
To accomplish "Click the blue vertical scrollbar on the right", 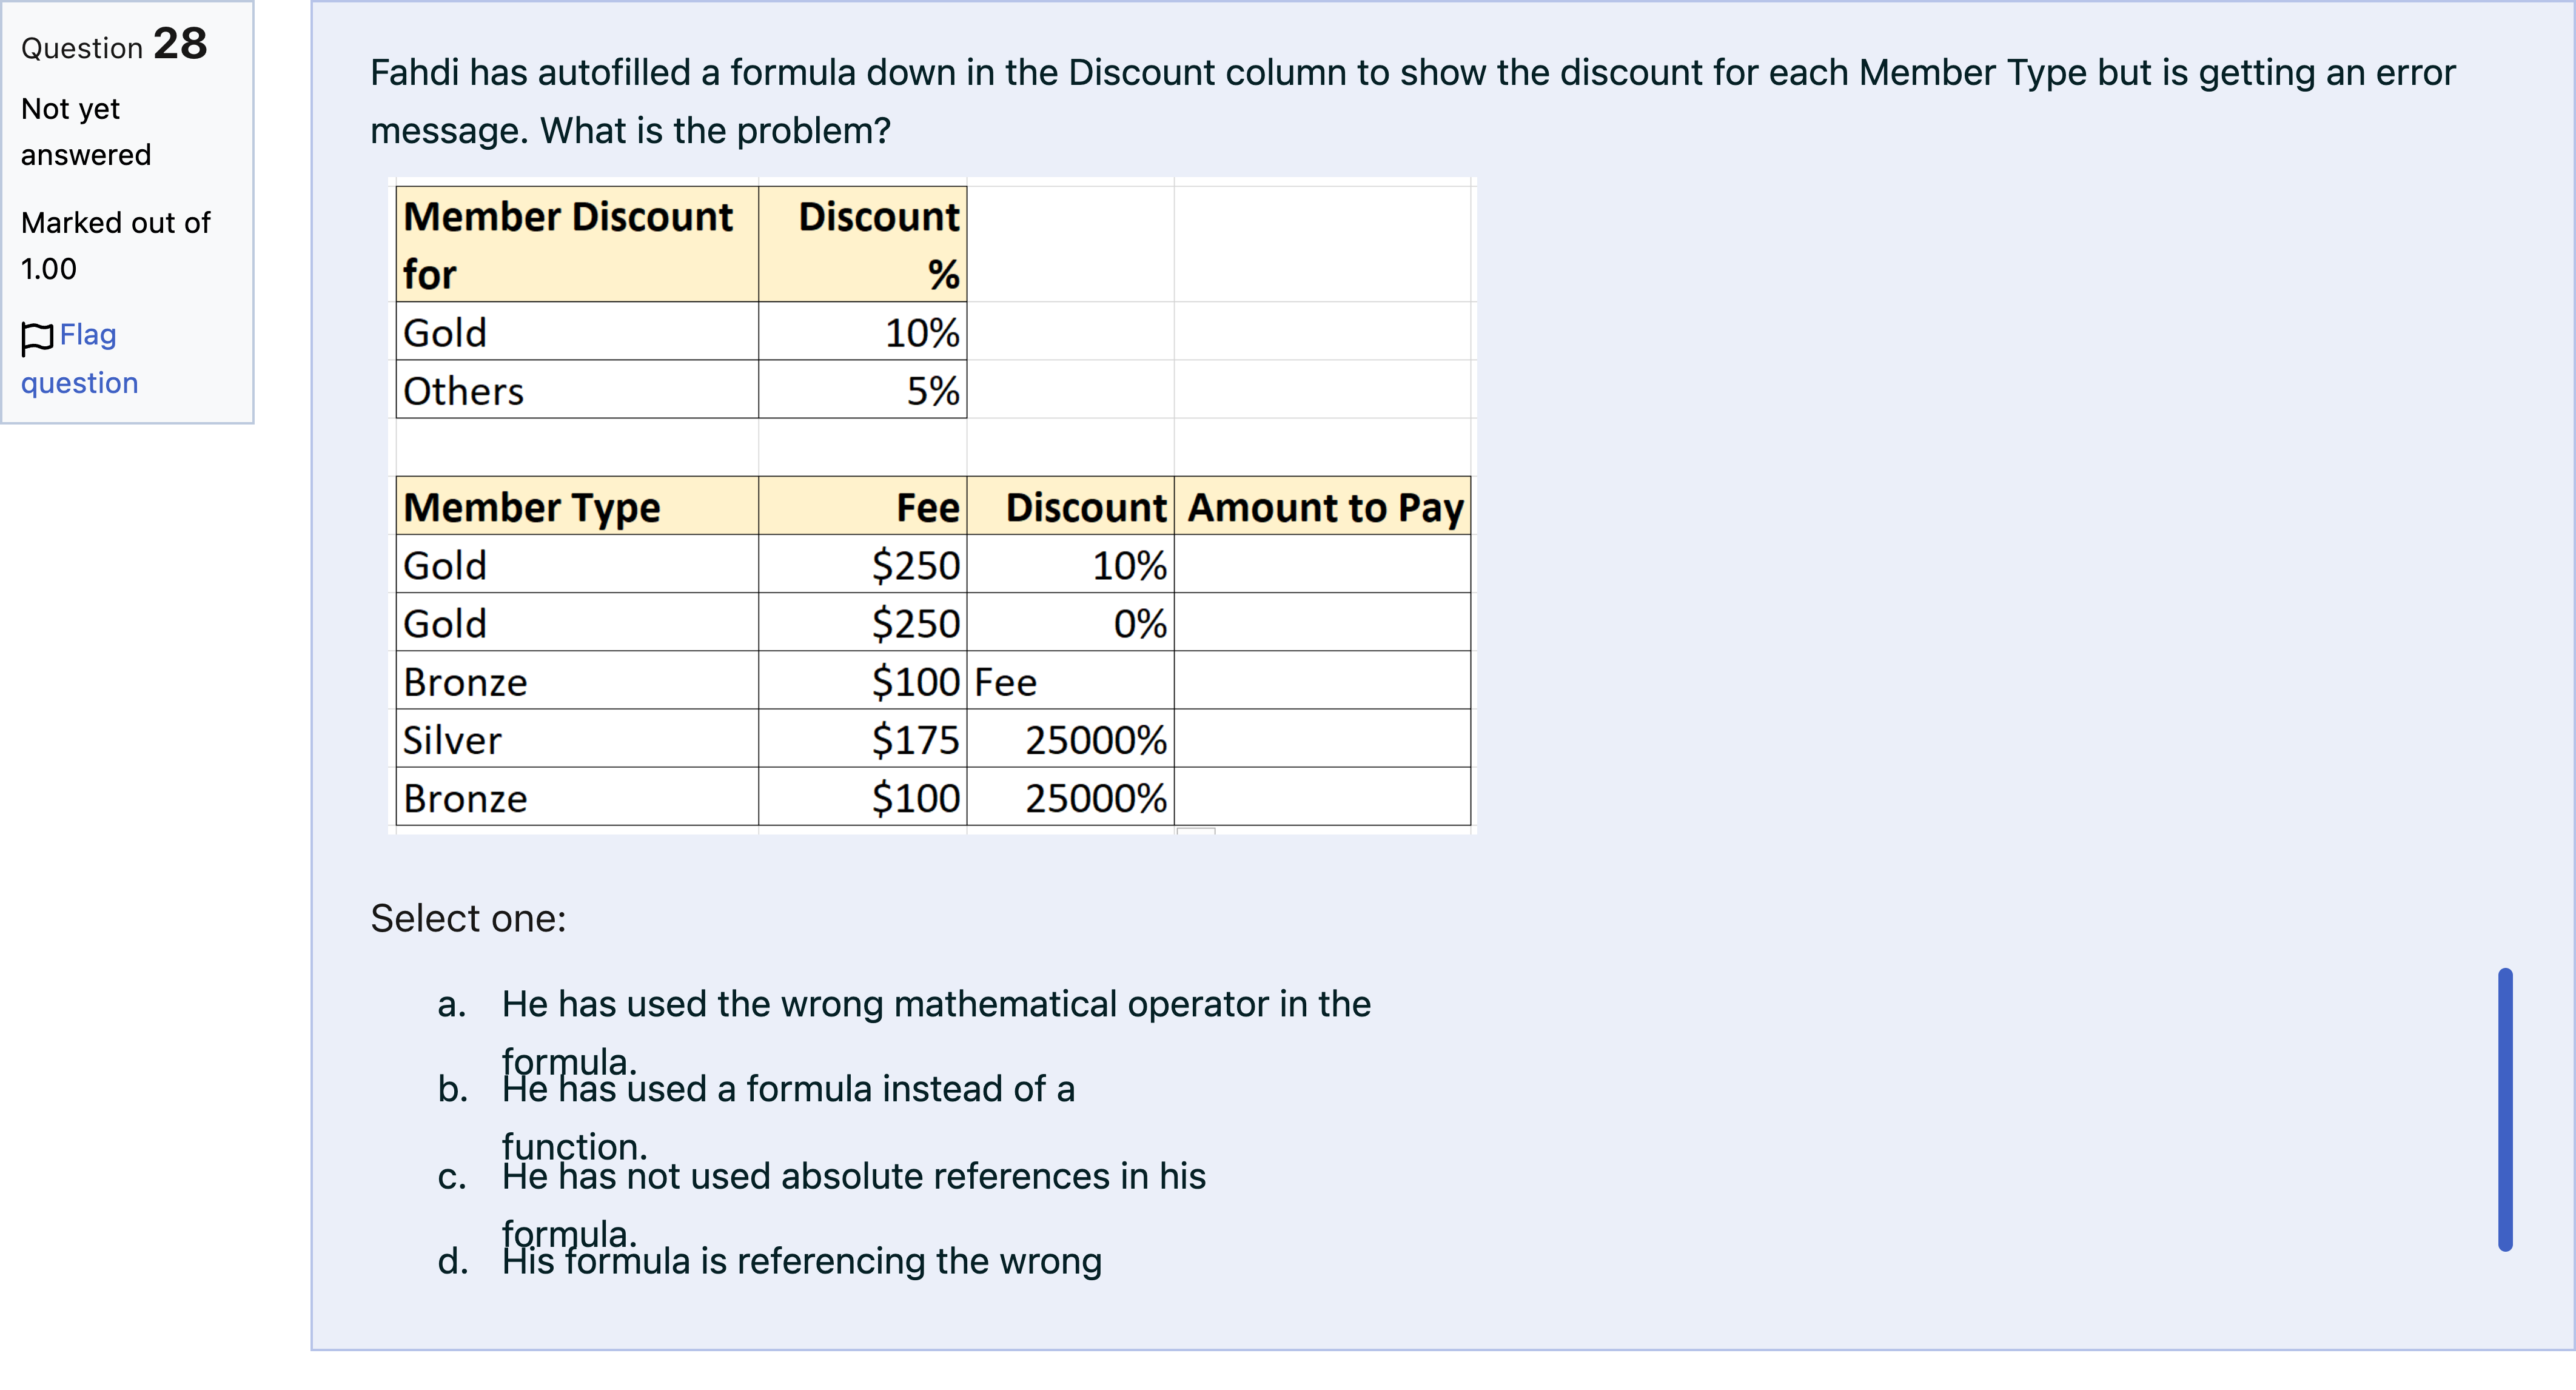I will tap(2504, 1109).
